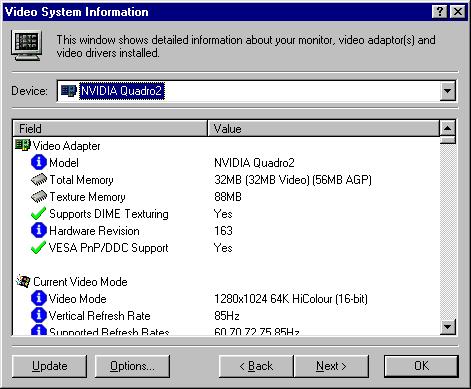
Task: Select the Video Mode field label
Action: click(78, 299)
